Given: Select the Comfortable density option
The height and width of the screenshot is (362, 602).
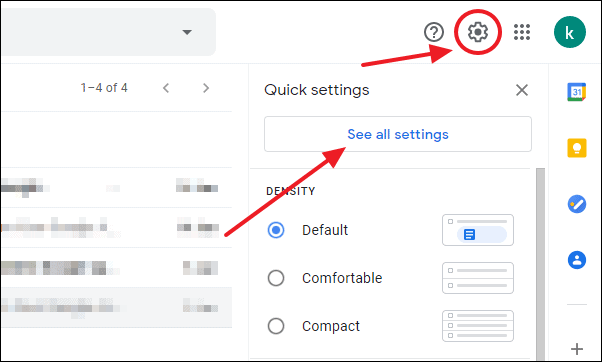Looking at the screenshot, I should [x=276, y=278].
